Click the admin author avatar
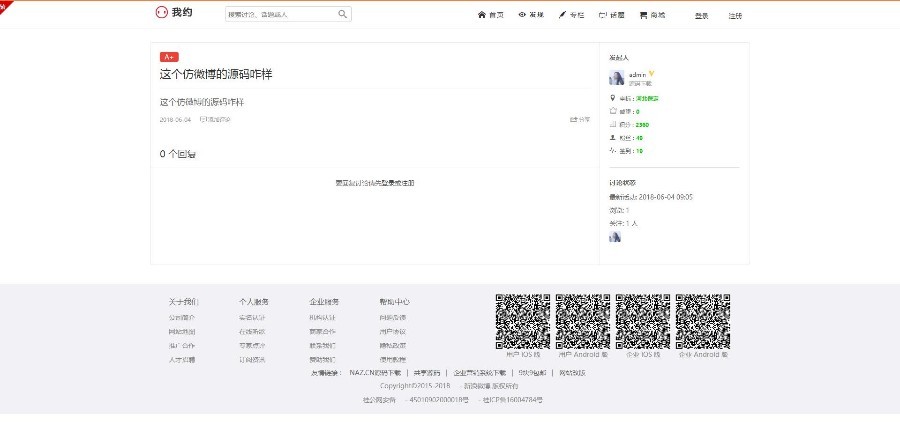Screen dimensions: 900x443 pos(616,78)
